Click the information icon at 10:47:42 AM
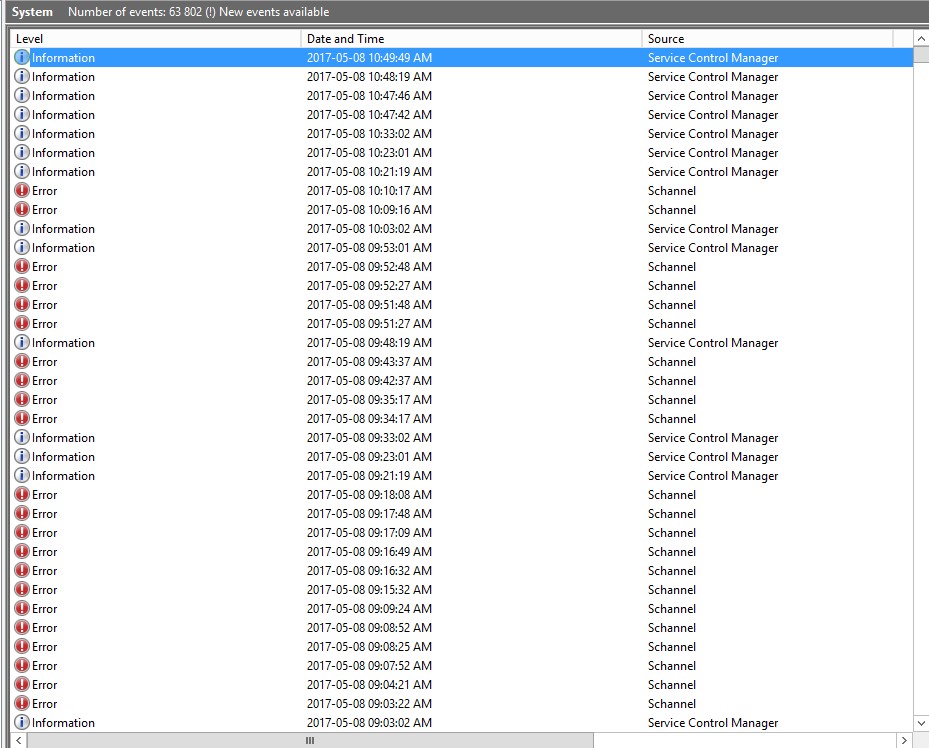This screenshot has width=929, height=748. [22, 114]
